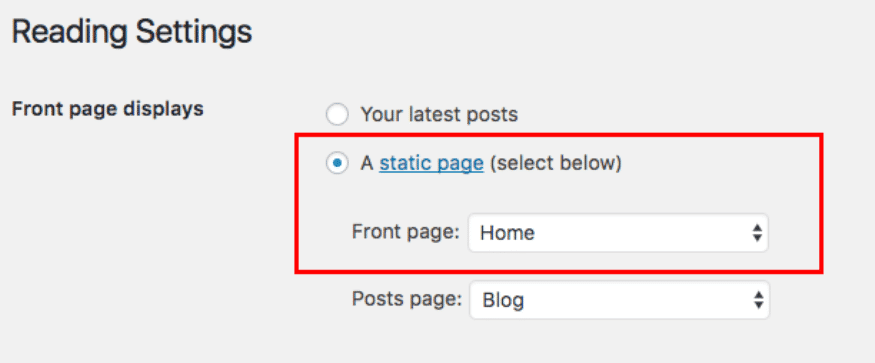Click the empty circle beside 'Your latest posts'
Viewport: 875px width, 363px height.
point(337,115)
